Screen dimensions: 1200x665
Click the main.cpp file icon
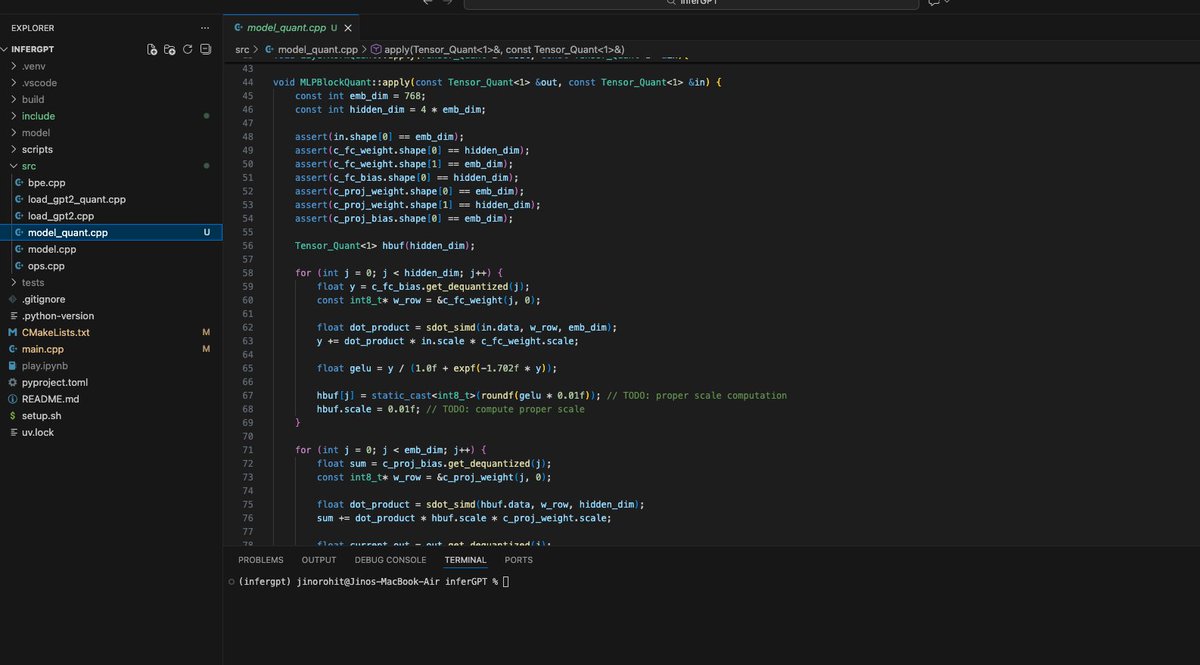coord(12,349)
